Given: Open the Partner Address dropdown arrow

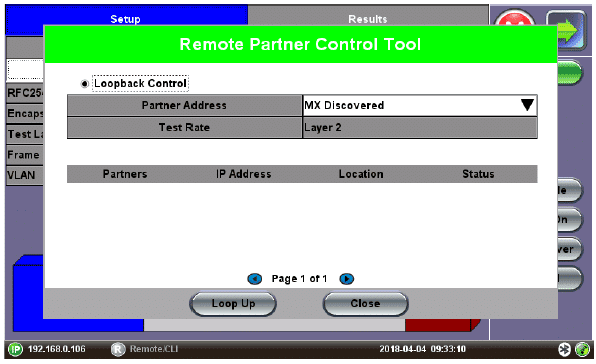Looking at the screenshot, I should (x=527, y=105).
